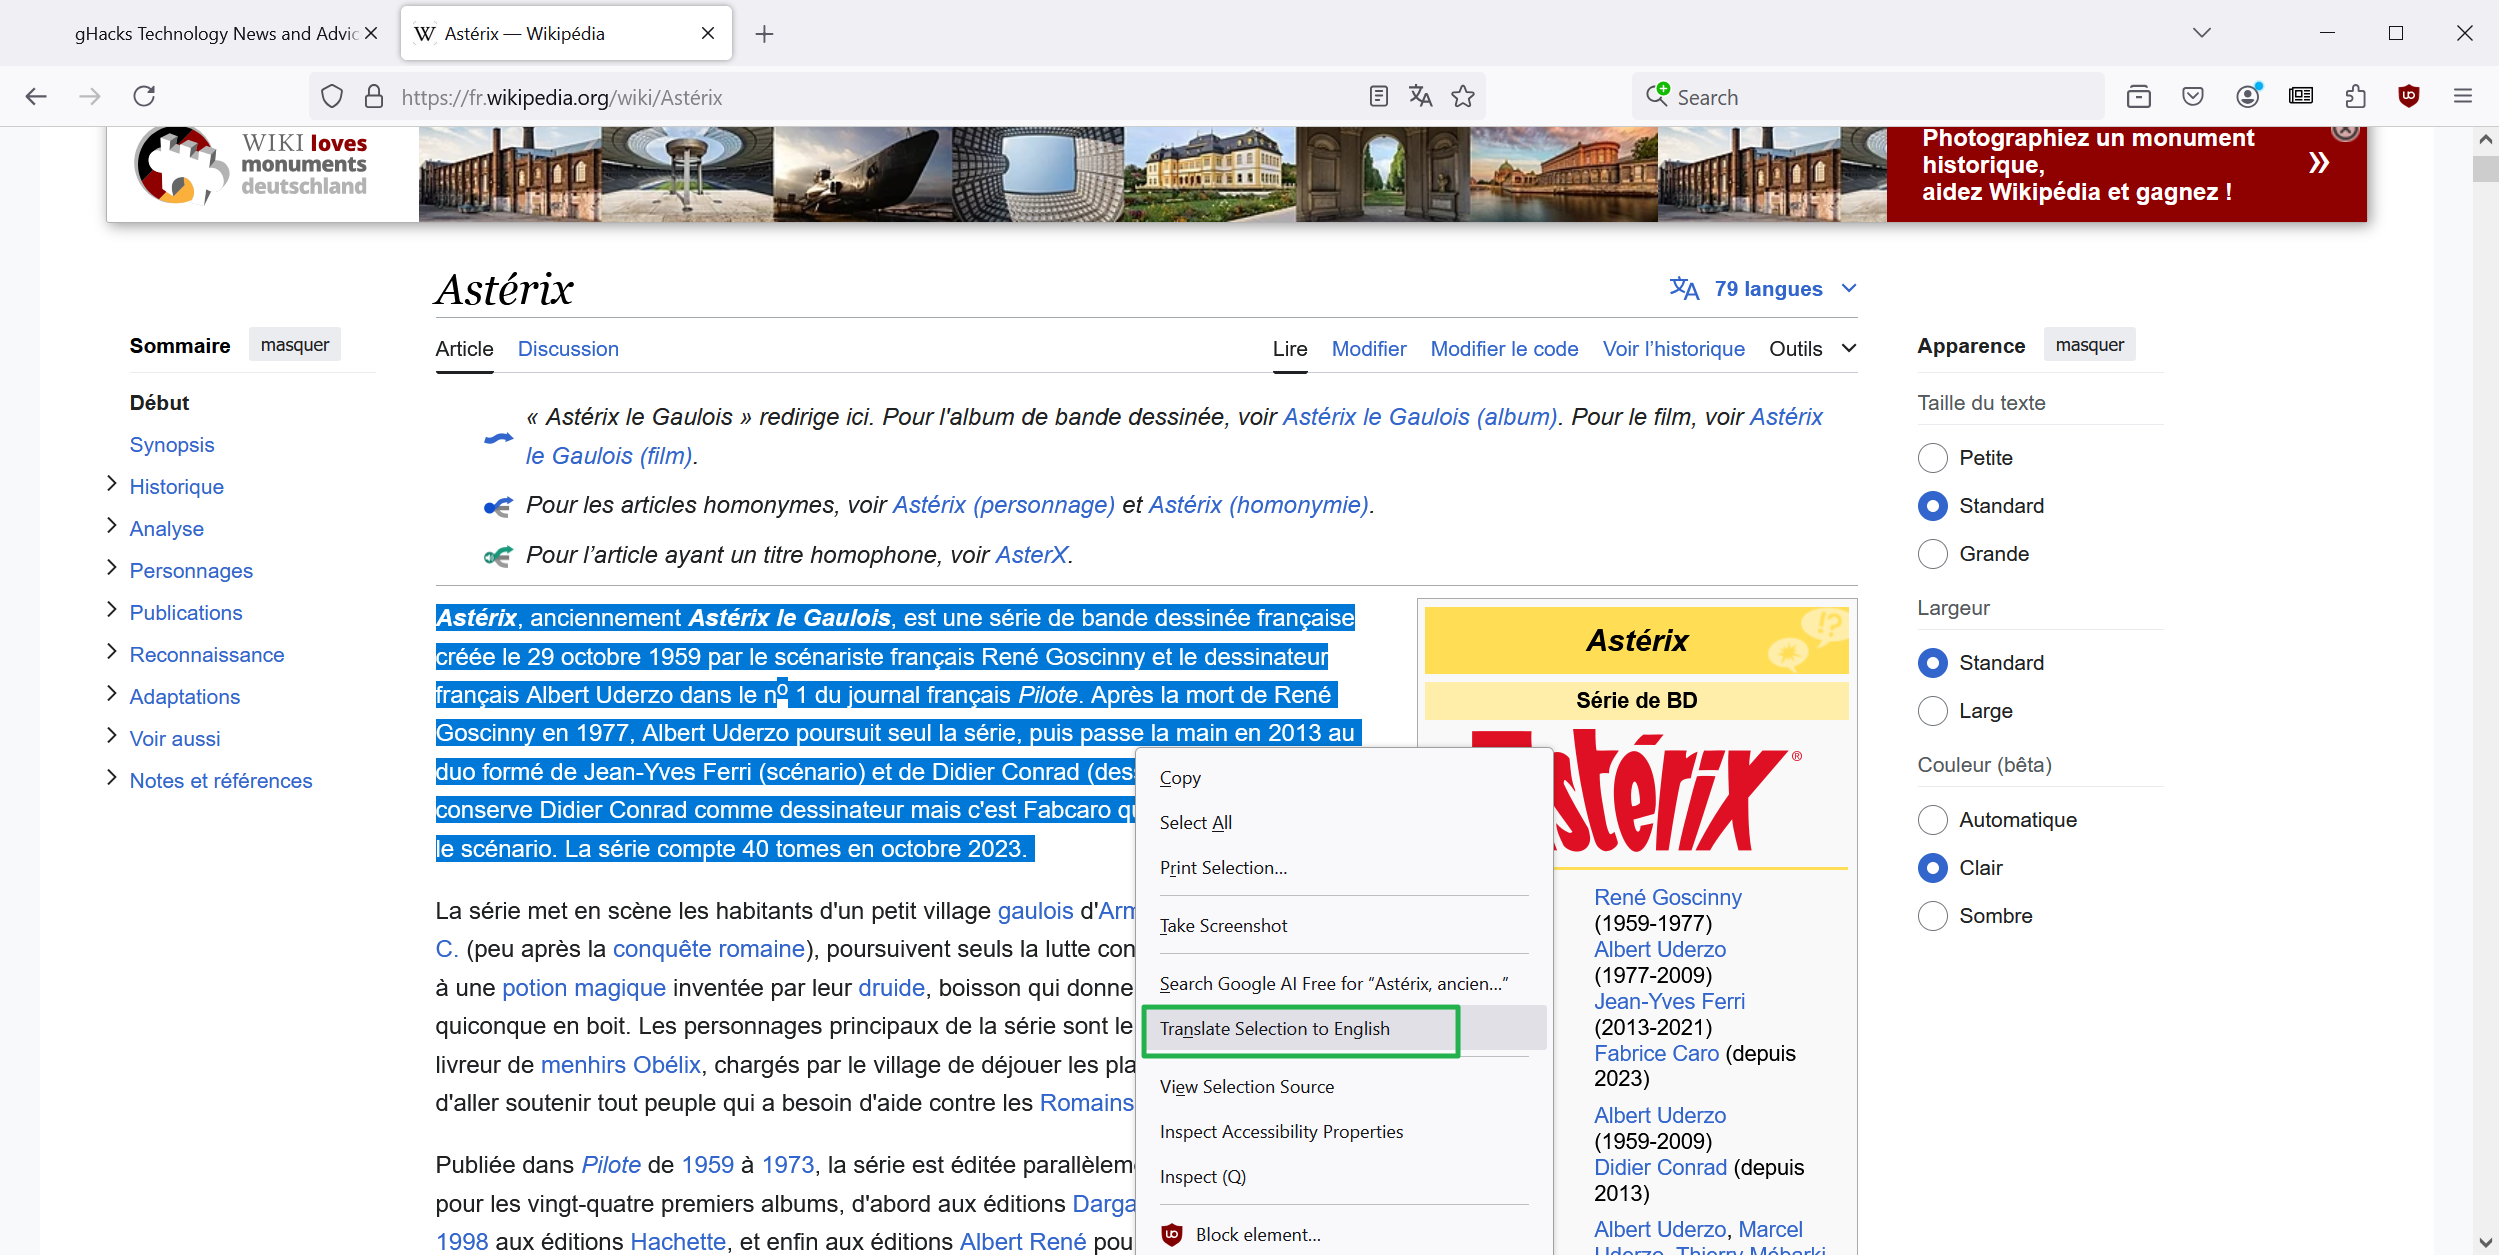The width and height of the screenshot is (2499, 1255).
Task: Select Petite text size
Action: (1932, 458)
